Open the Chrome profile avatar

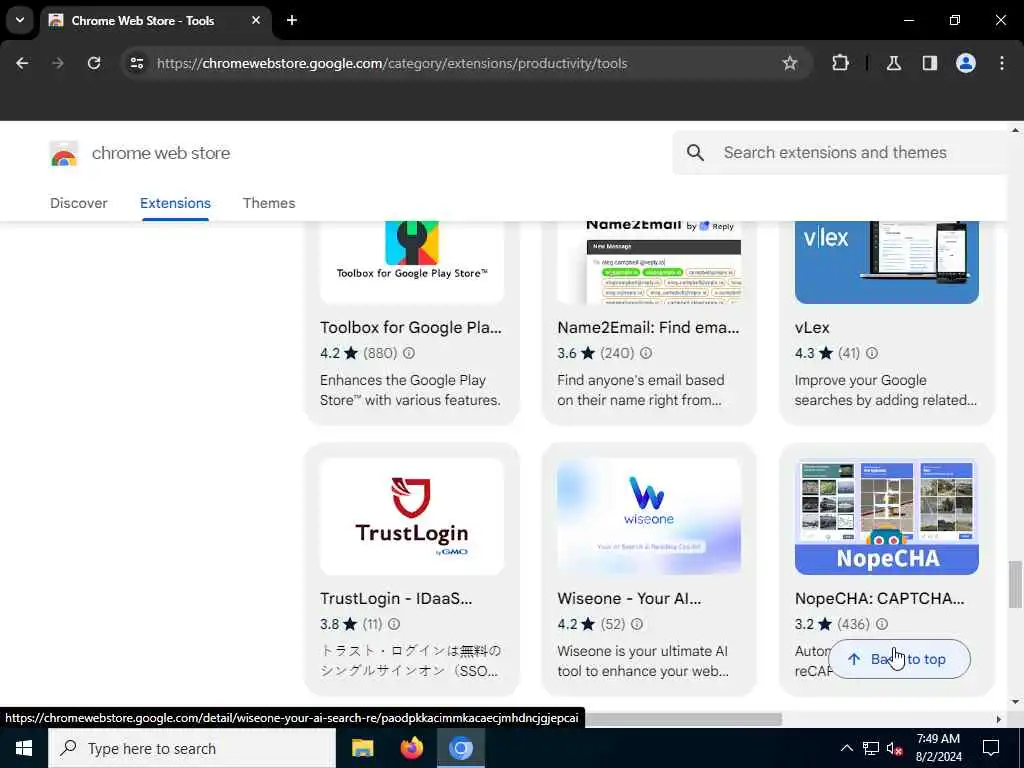[x=966, y=63]
